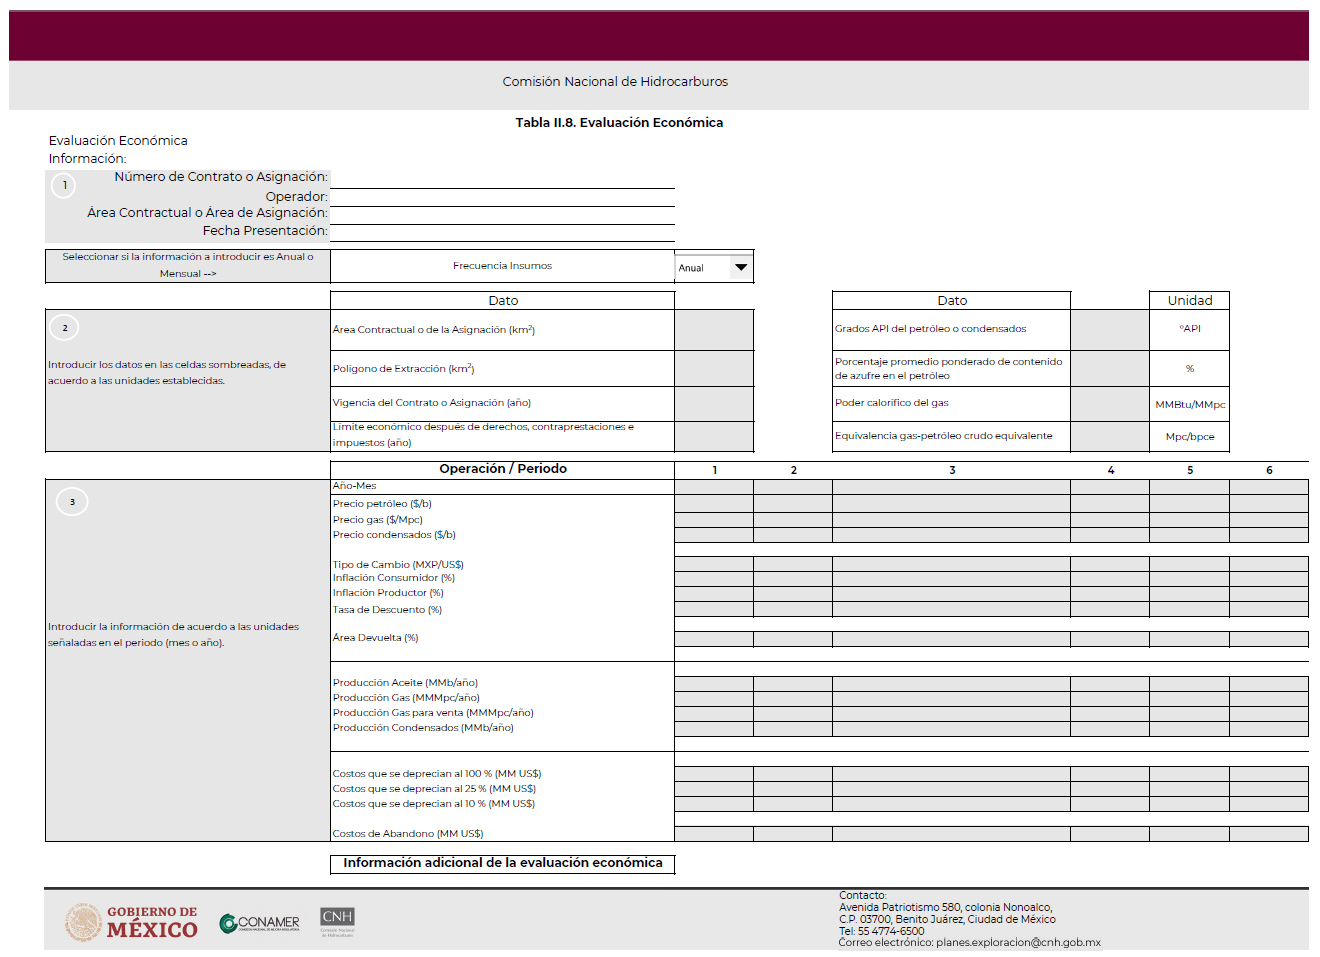Viewport: 1320px width, 957px height.
Task: Click the circled step 1 marker
Action: point(64,185)
